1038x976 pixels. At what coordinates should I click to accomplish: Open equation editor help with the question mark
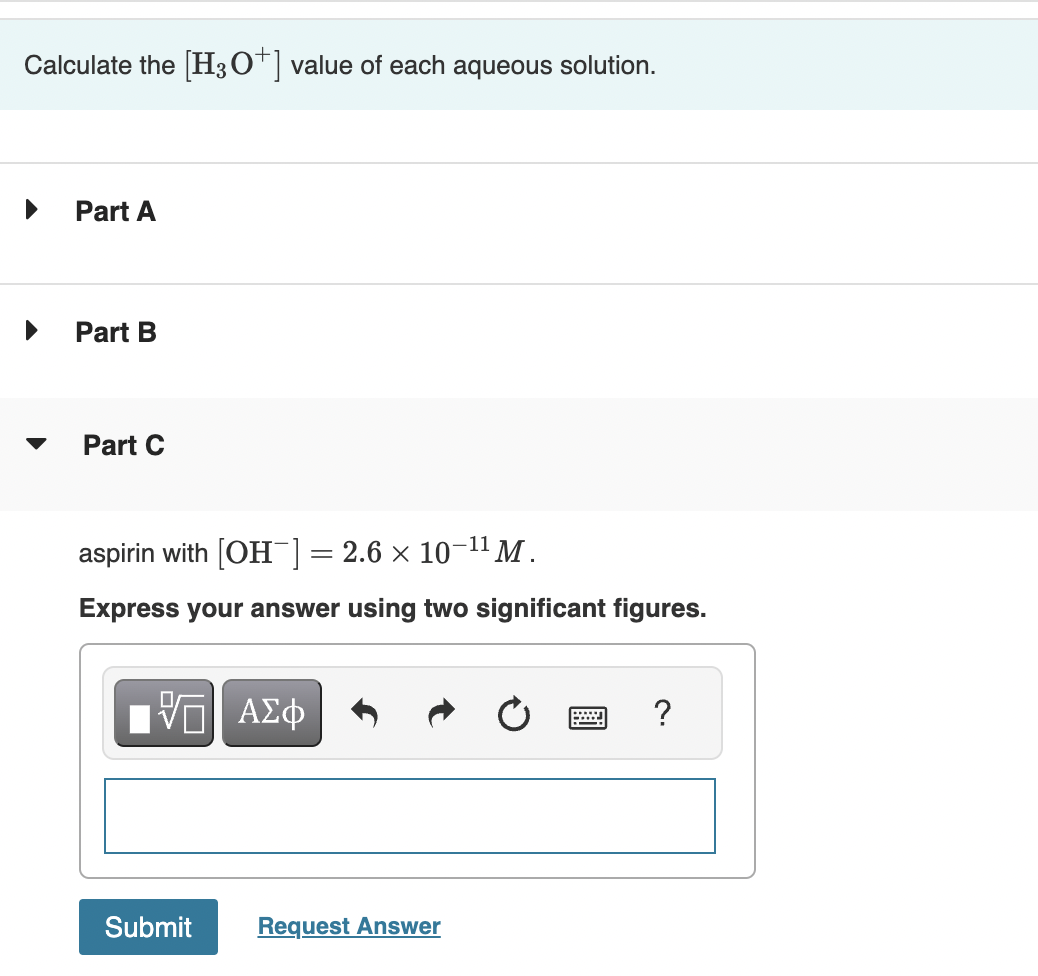click(x=662, y=714)
